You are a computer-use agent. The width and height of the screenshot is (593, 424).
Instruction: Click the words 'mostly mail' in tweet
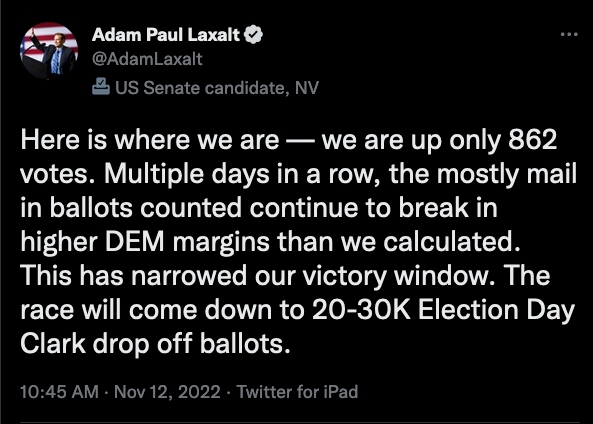point(507,175)
